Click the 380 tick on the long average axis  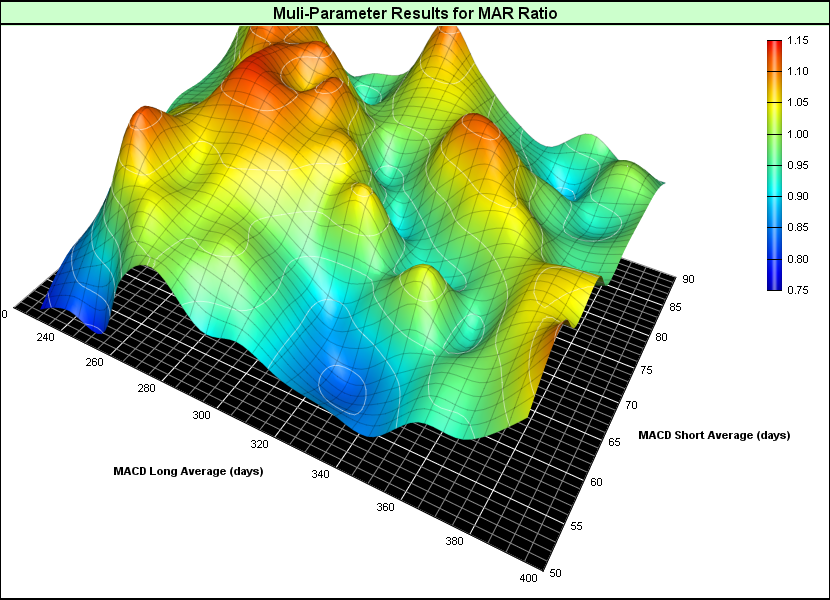click(454, 541)
